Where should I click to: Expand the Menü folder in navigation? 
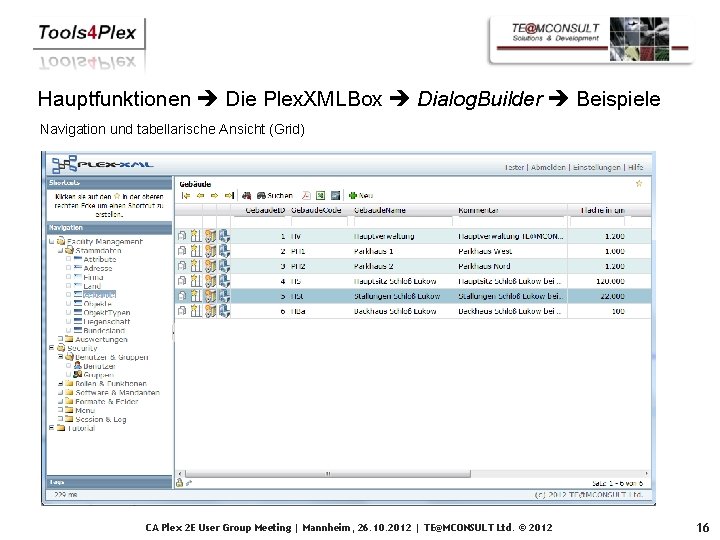click(60, 410)
